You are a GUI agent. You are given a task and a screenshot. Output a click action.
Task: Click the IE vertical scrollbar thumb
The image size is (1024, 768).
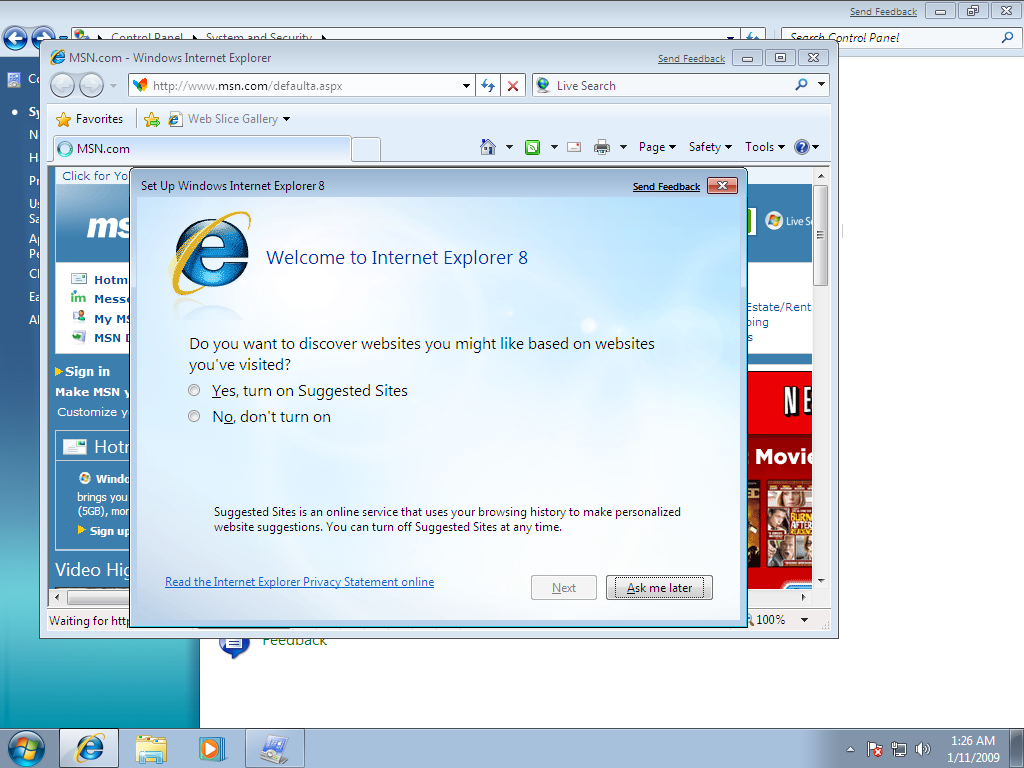pos(820,235)
